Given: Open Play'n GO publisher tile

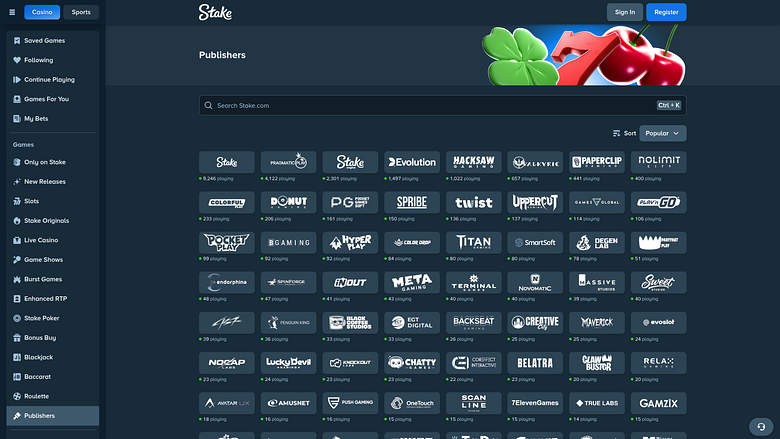Looking at the screenshot, I should point(659,202).
